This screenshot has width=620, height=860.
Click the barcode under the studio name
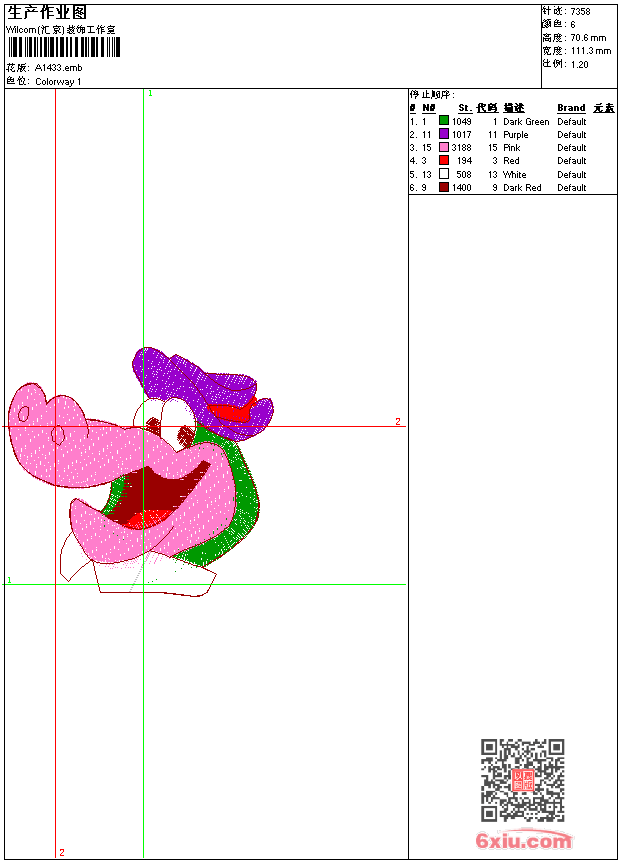point(63,47)
